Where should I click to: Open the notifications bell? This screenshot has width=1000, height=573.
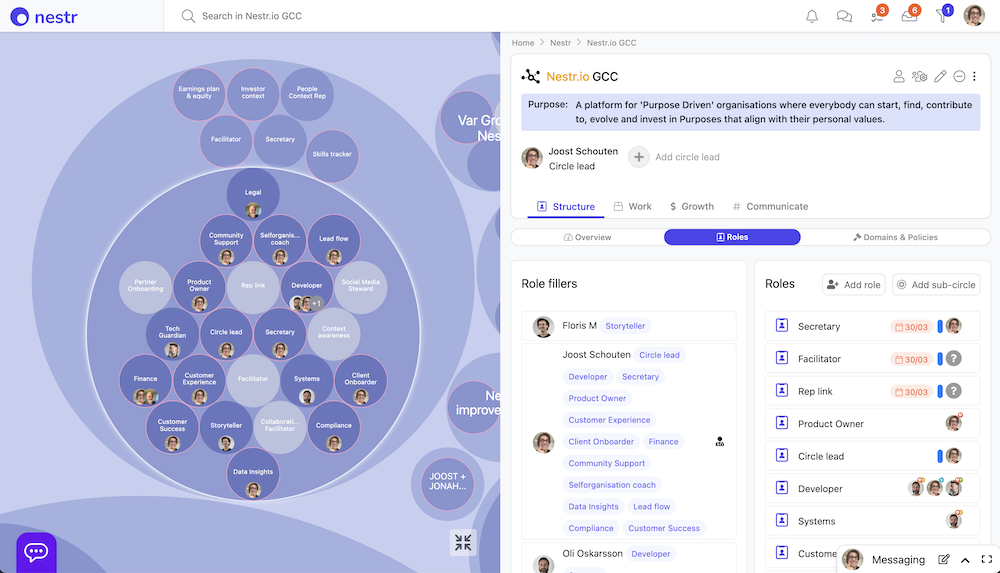[x=812, y=16]
